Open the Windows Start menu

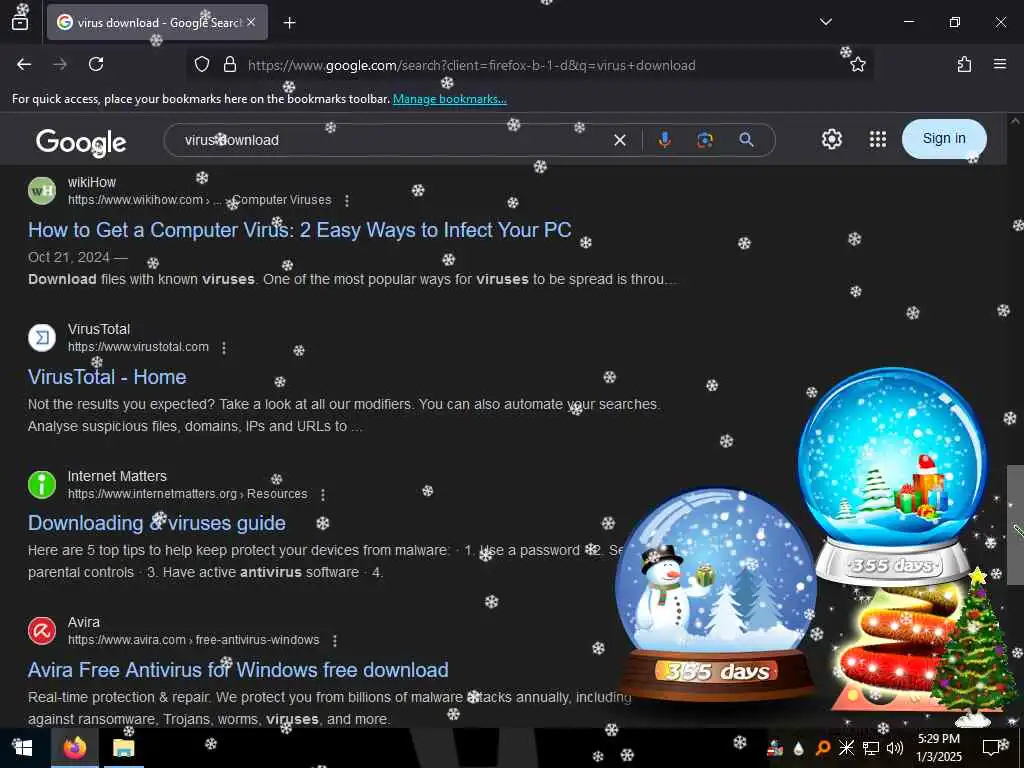(24, 748)
